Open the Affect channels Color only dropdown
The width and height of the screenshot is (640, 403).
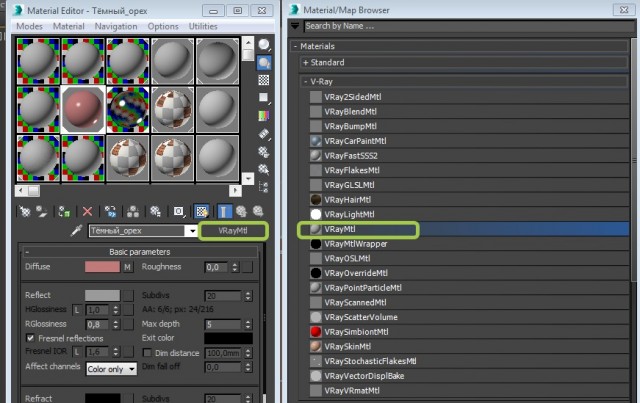click(x=111, y=369)
